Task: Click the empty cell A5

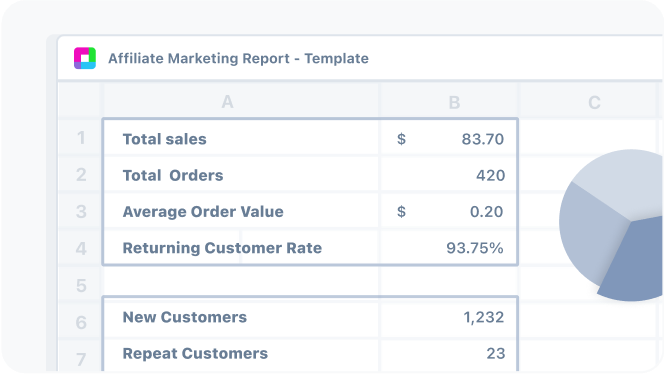Action: pos(241,281)
